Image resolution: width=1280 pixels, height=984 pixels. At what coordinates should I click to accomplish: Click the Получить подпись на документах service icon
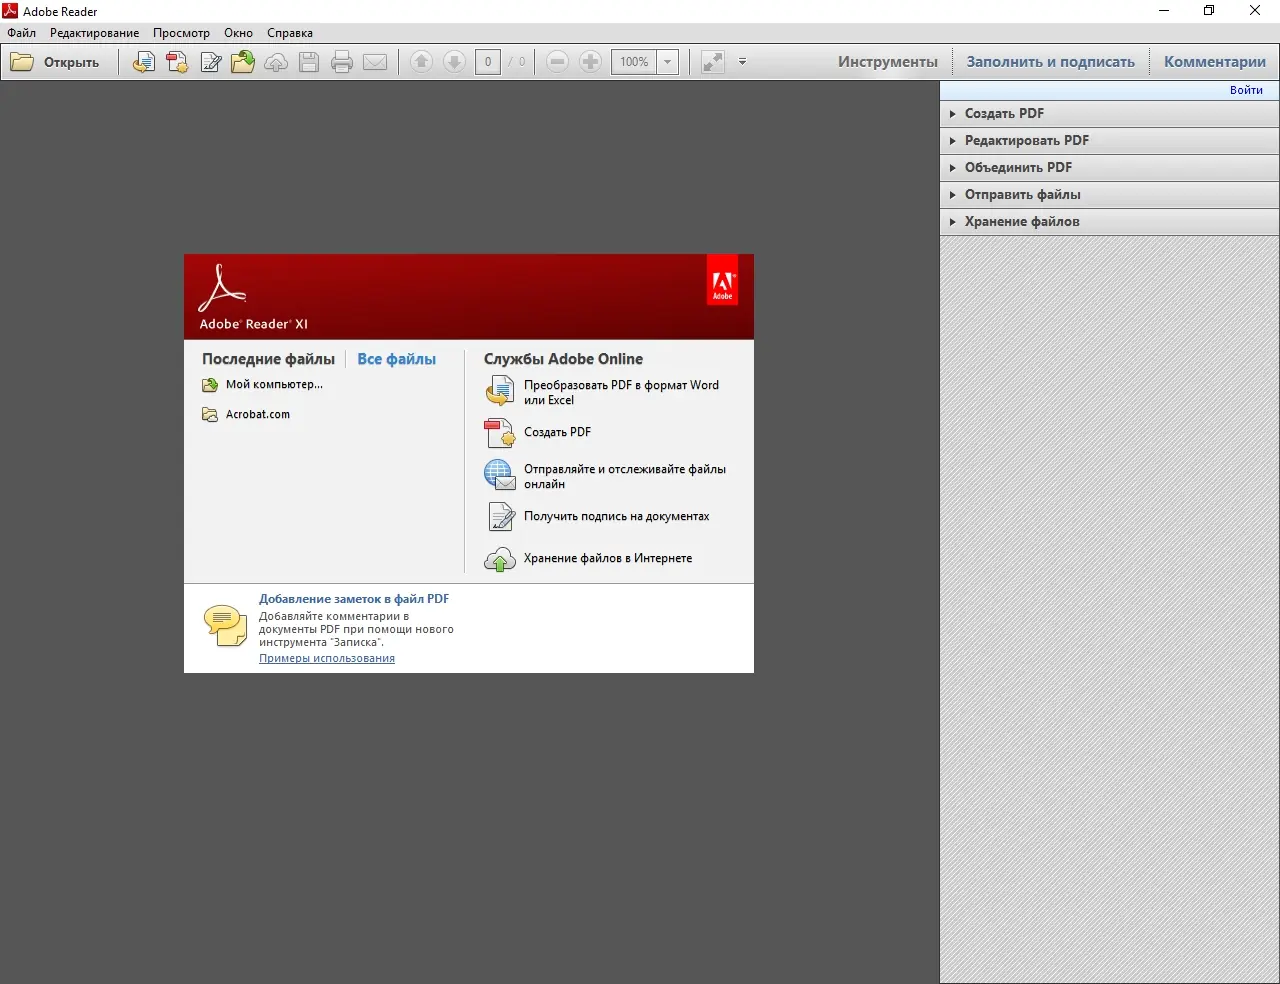500,516
